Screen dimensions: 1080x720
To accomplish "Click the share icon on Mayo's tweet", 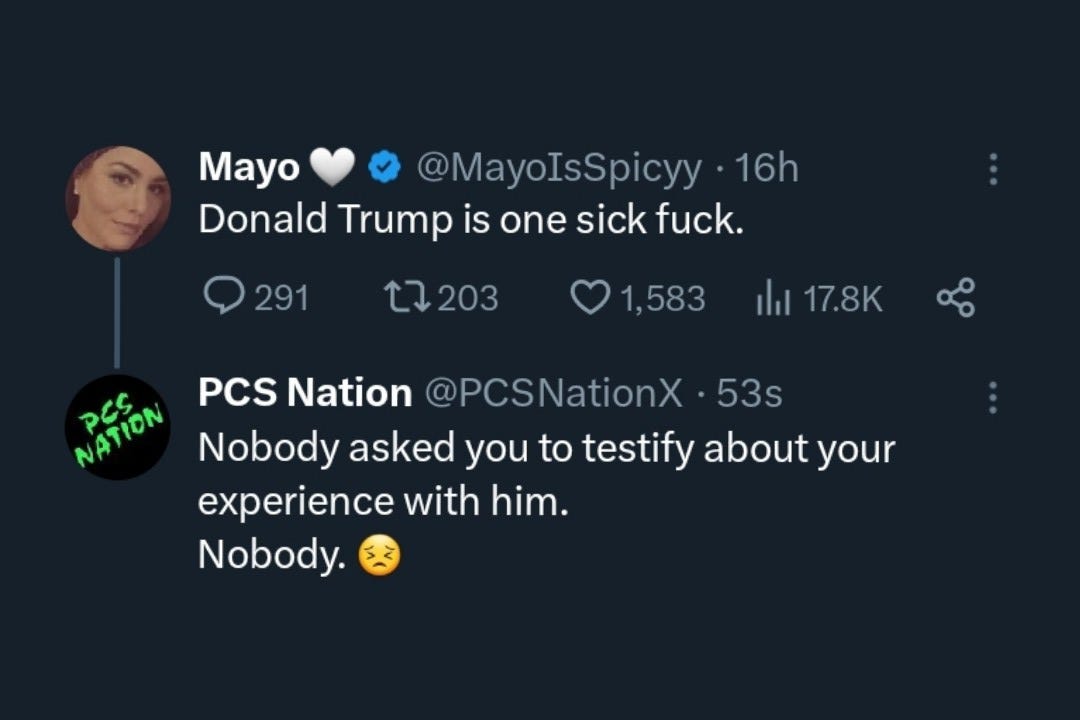I will (x=956, y=296).
